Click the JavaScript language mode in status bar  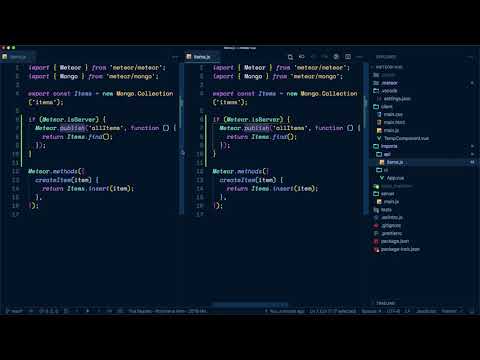(426, 311)
